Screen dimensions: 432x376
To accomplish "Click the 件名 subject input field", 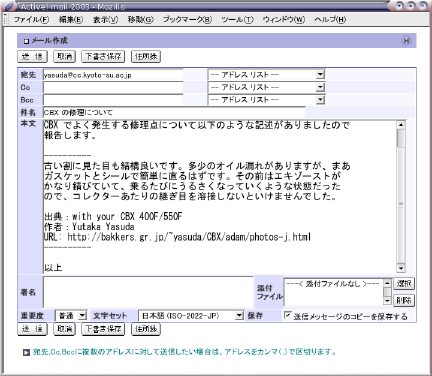I will pyautogui.click(x=174, y=112).
